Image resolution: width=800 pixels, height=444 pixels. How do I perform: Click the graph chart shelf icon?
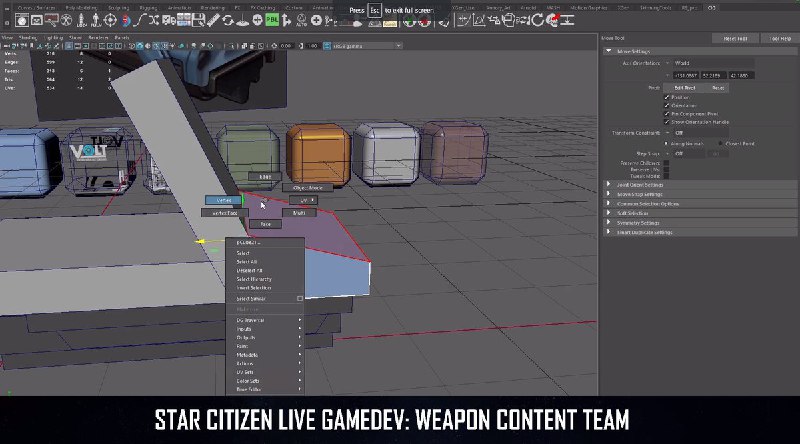coord(478,20)
